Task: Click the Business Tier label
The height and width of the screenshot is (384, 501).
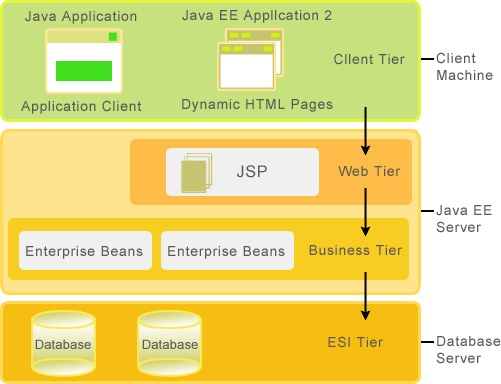Action: coord(355,250)
